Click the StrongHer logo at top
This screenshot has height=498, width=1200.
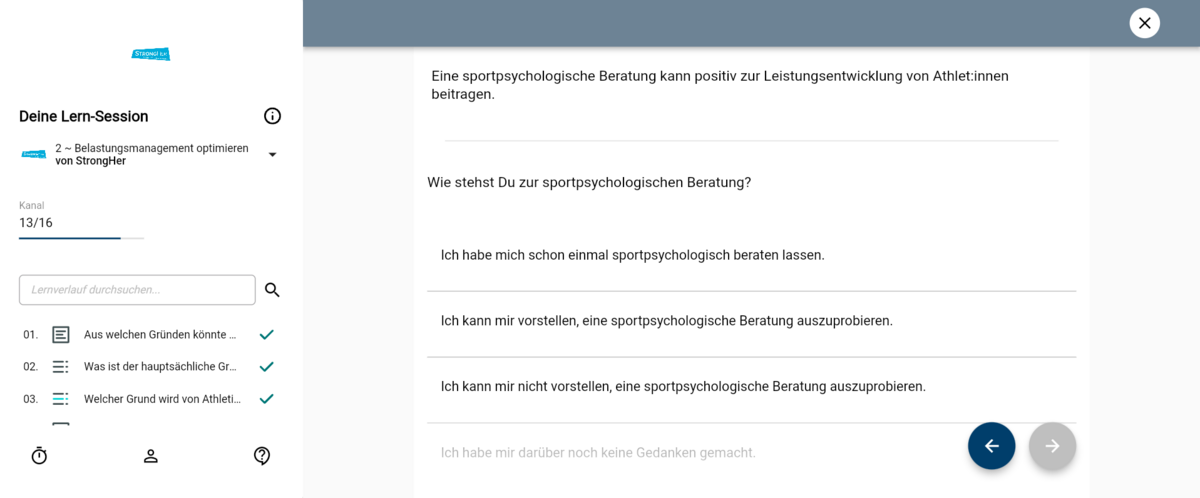(151, 54)
